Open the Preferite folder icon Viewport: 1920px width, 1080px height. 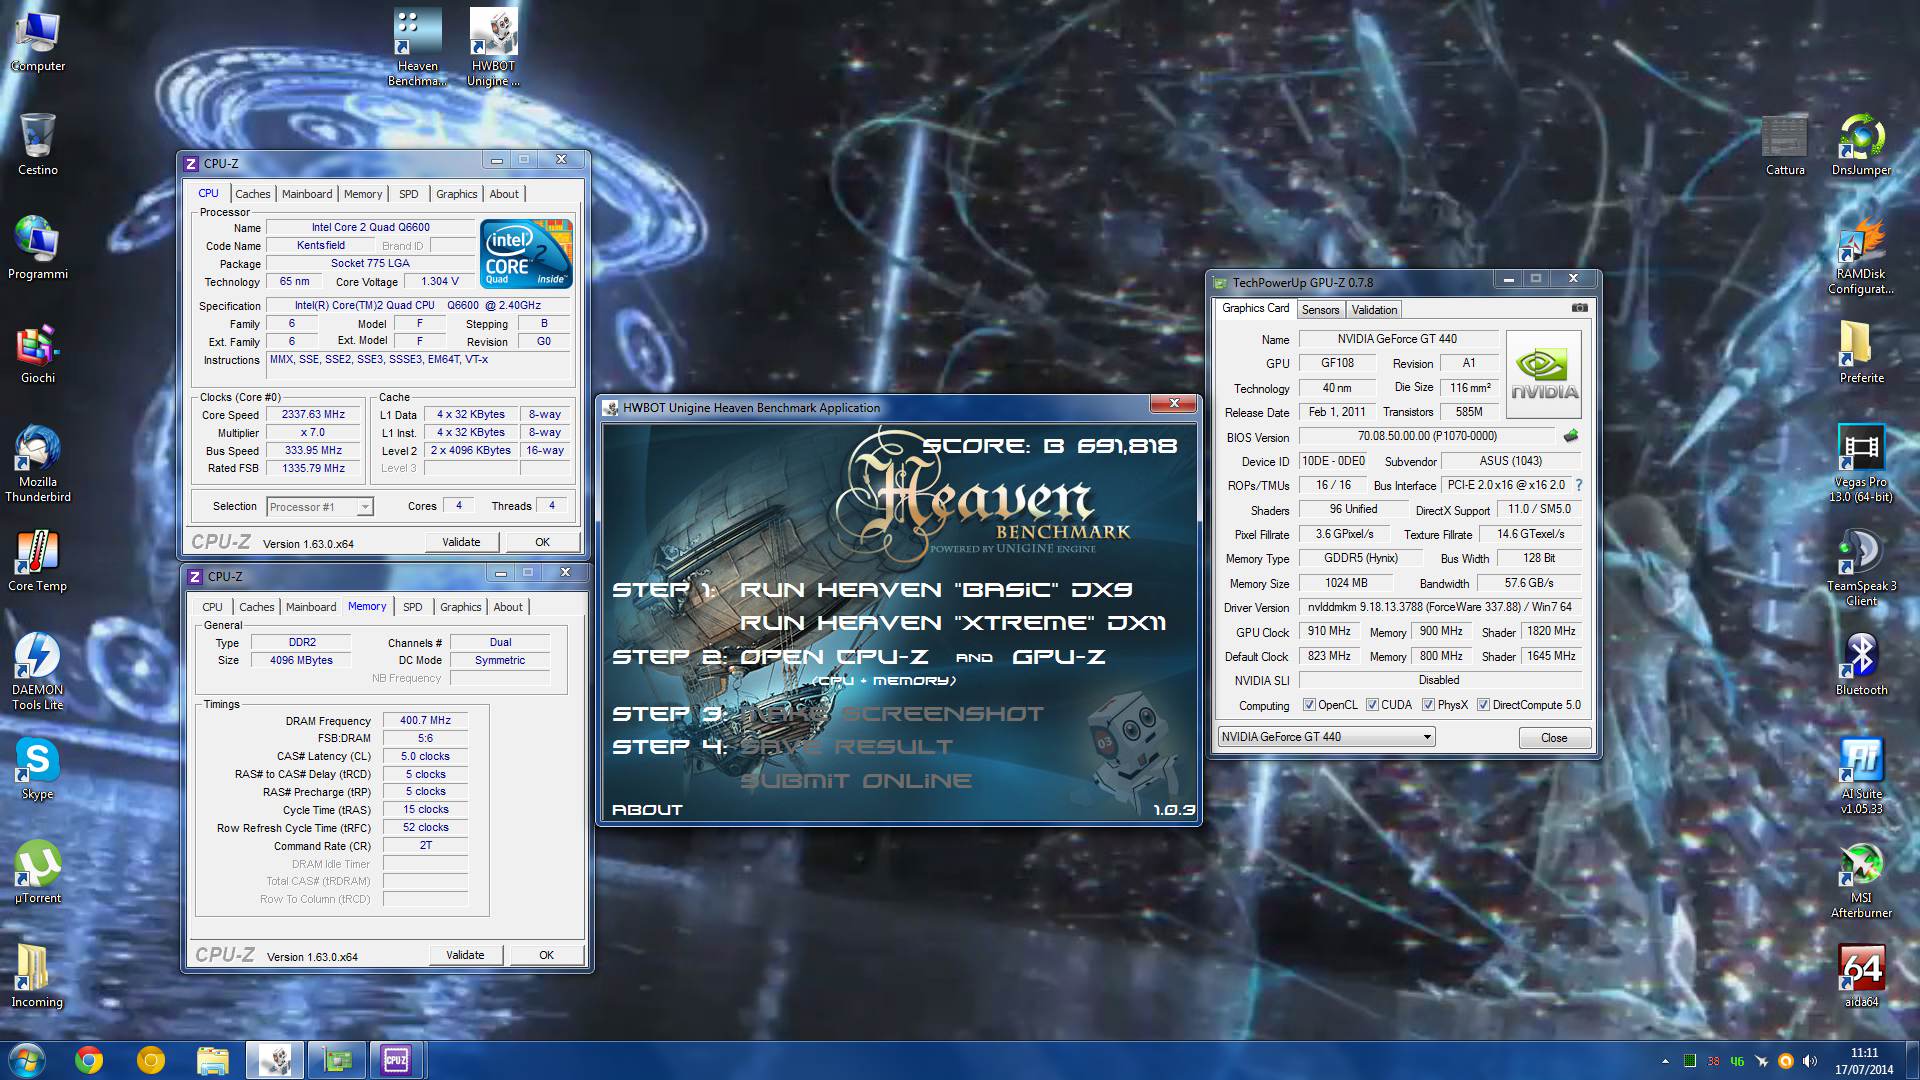(1861, 352)
